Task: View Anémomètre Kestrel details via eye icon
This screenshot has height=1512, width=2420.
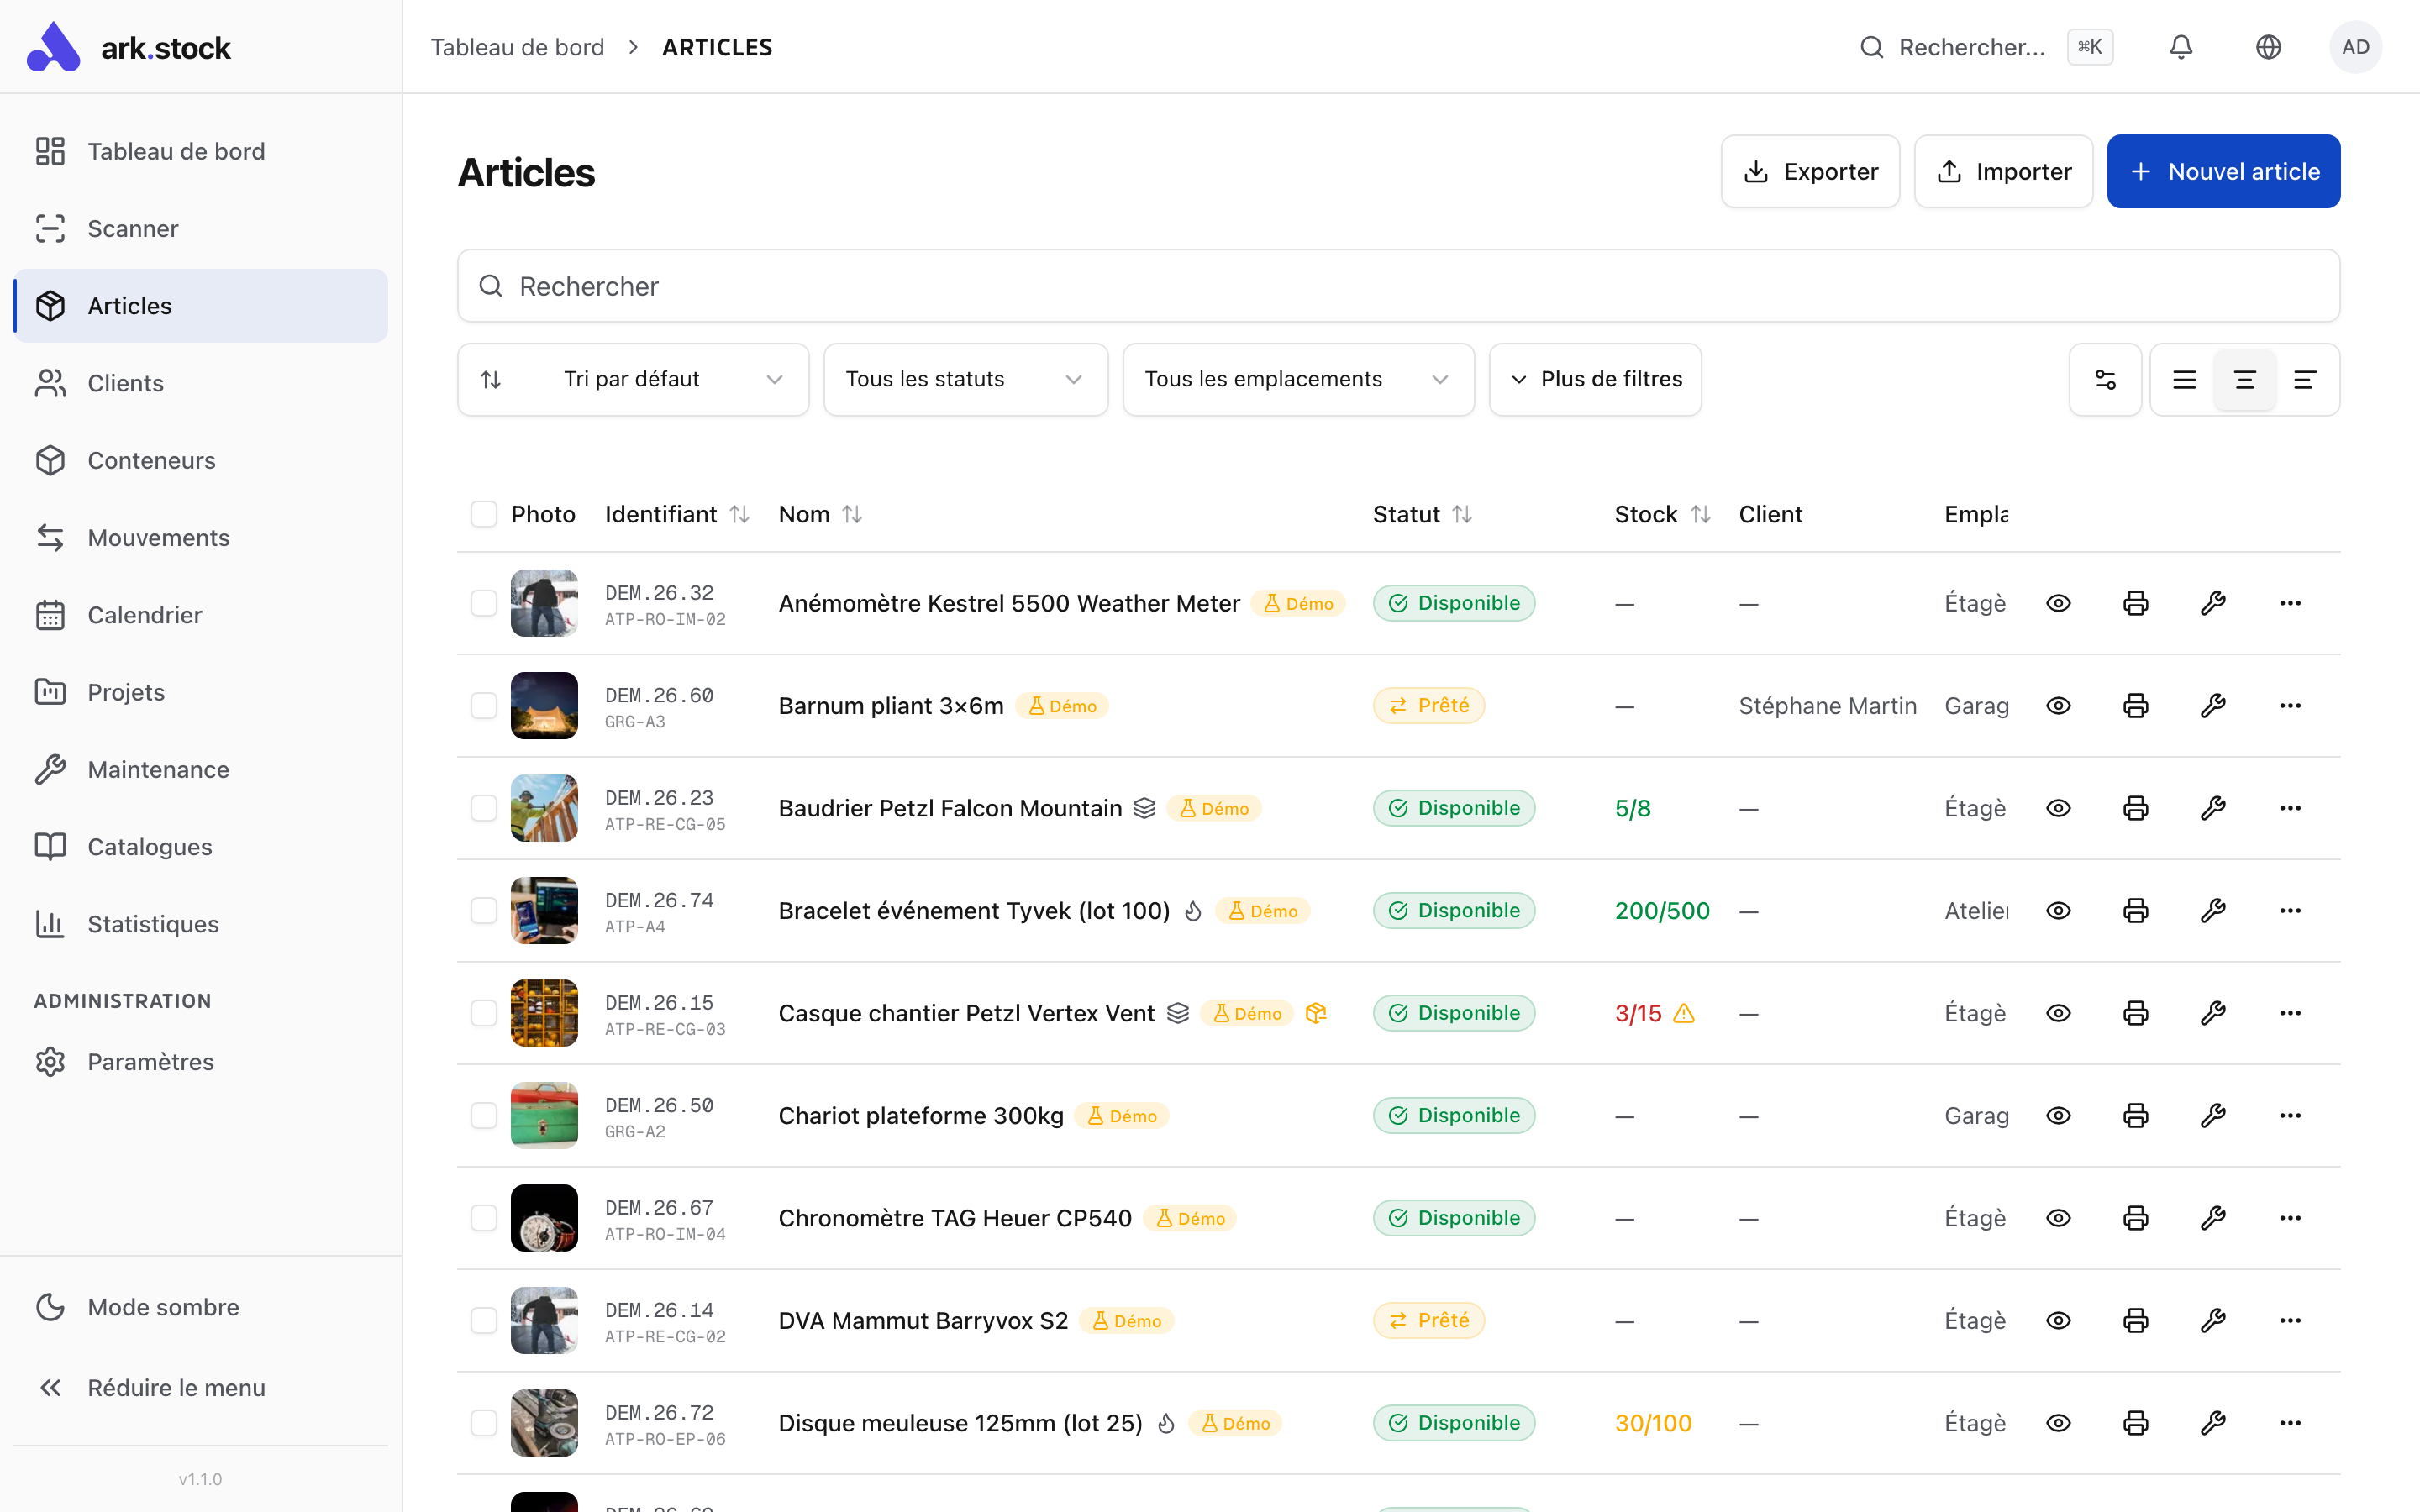Action: pyautogui.click(x=2058, y=603)
